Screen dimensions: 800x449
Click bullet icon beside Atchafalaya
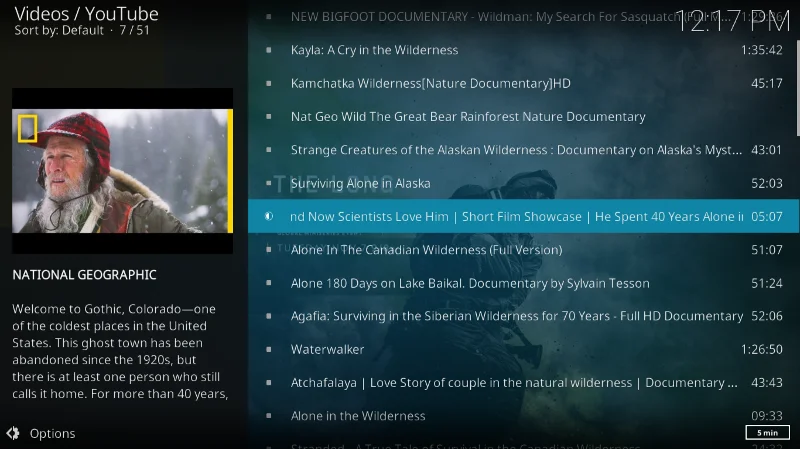269,383
